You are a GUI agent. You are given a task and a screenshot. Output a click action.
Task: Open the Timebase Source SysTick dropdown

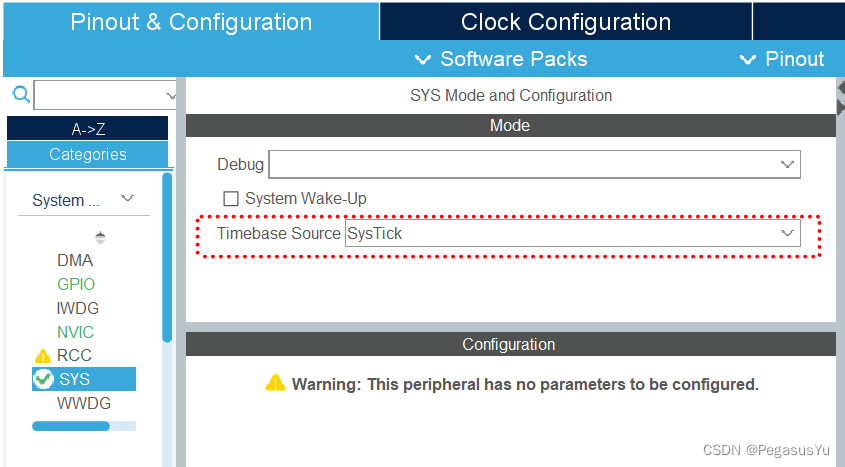(573, 233)
